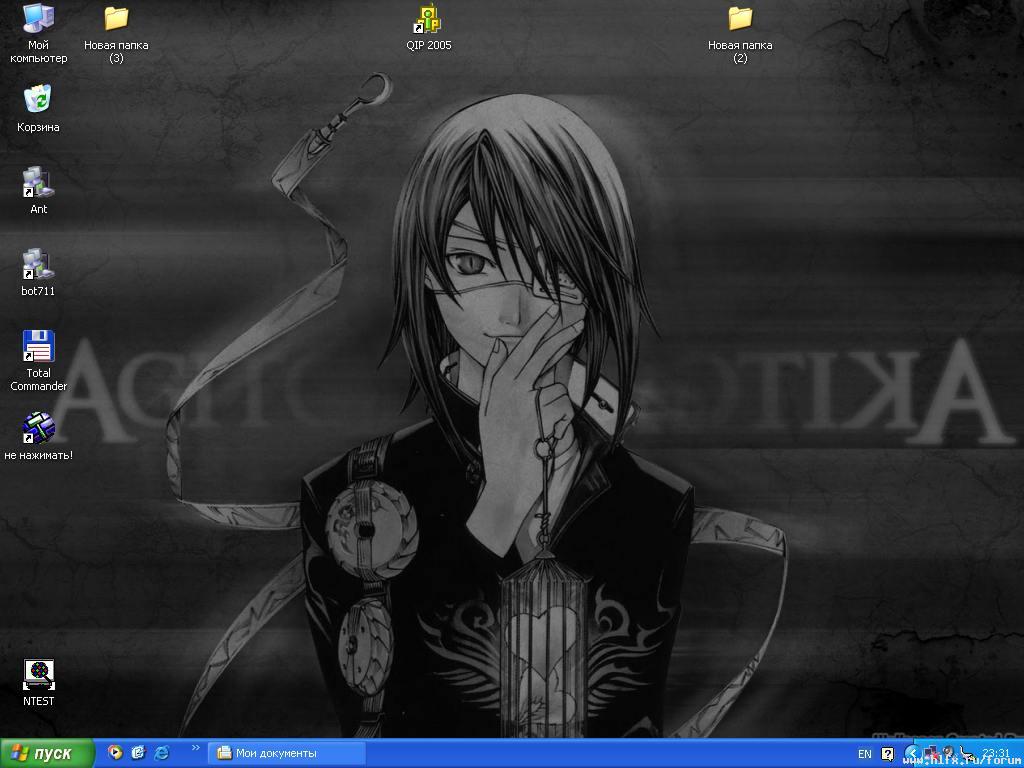Screen dimensions: 1024x768
Task: Open the пуск Start button
Action: (x=47, y=754)
